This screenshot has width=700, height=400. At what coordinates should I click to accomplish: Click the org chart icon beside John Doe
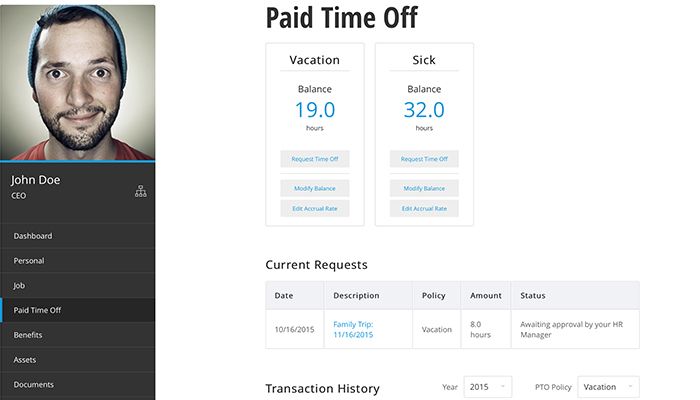click(140, 191)
